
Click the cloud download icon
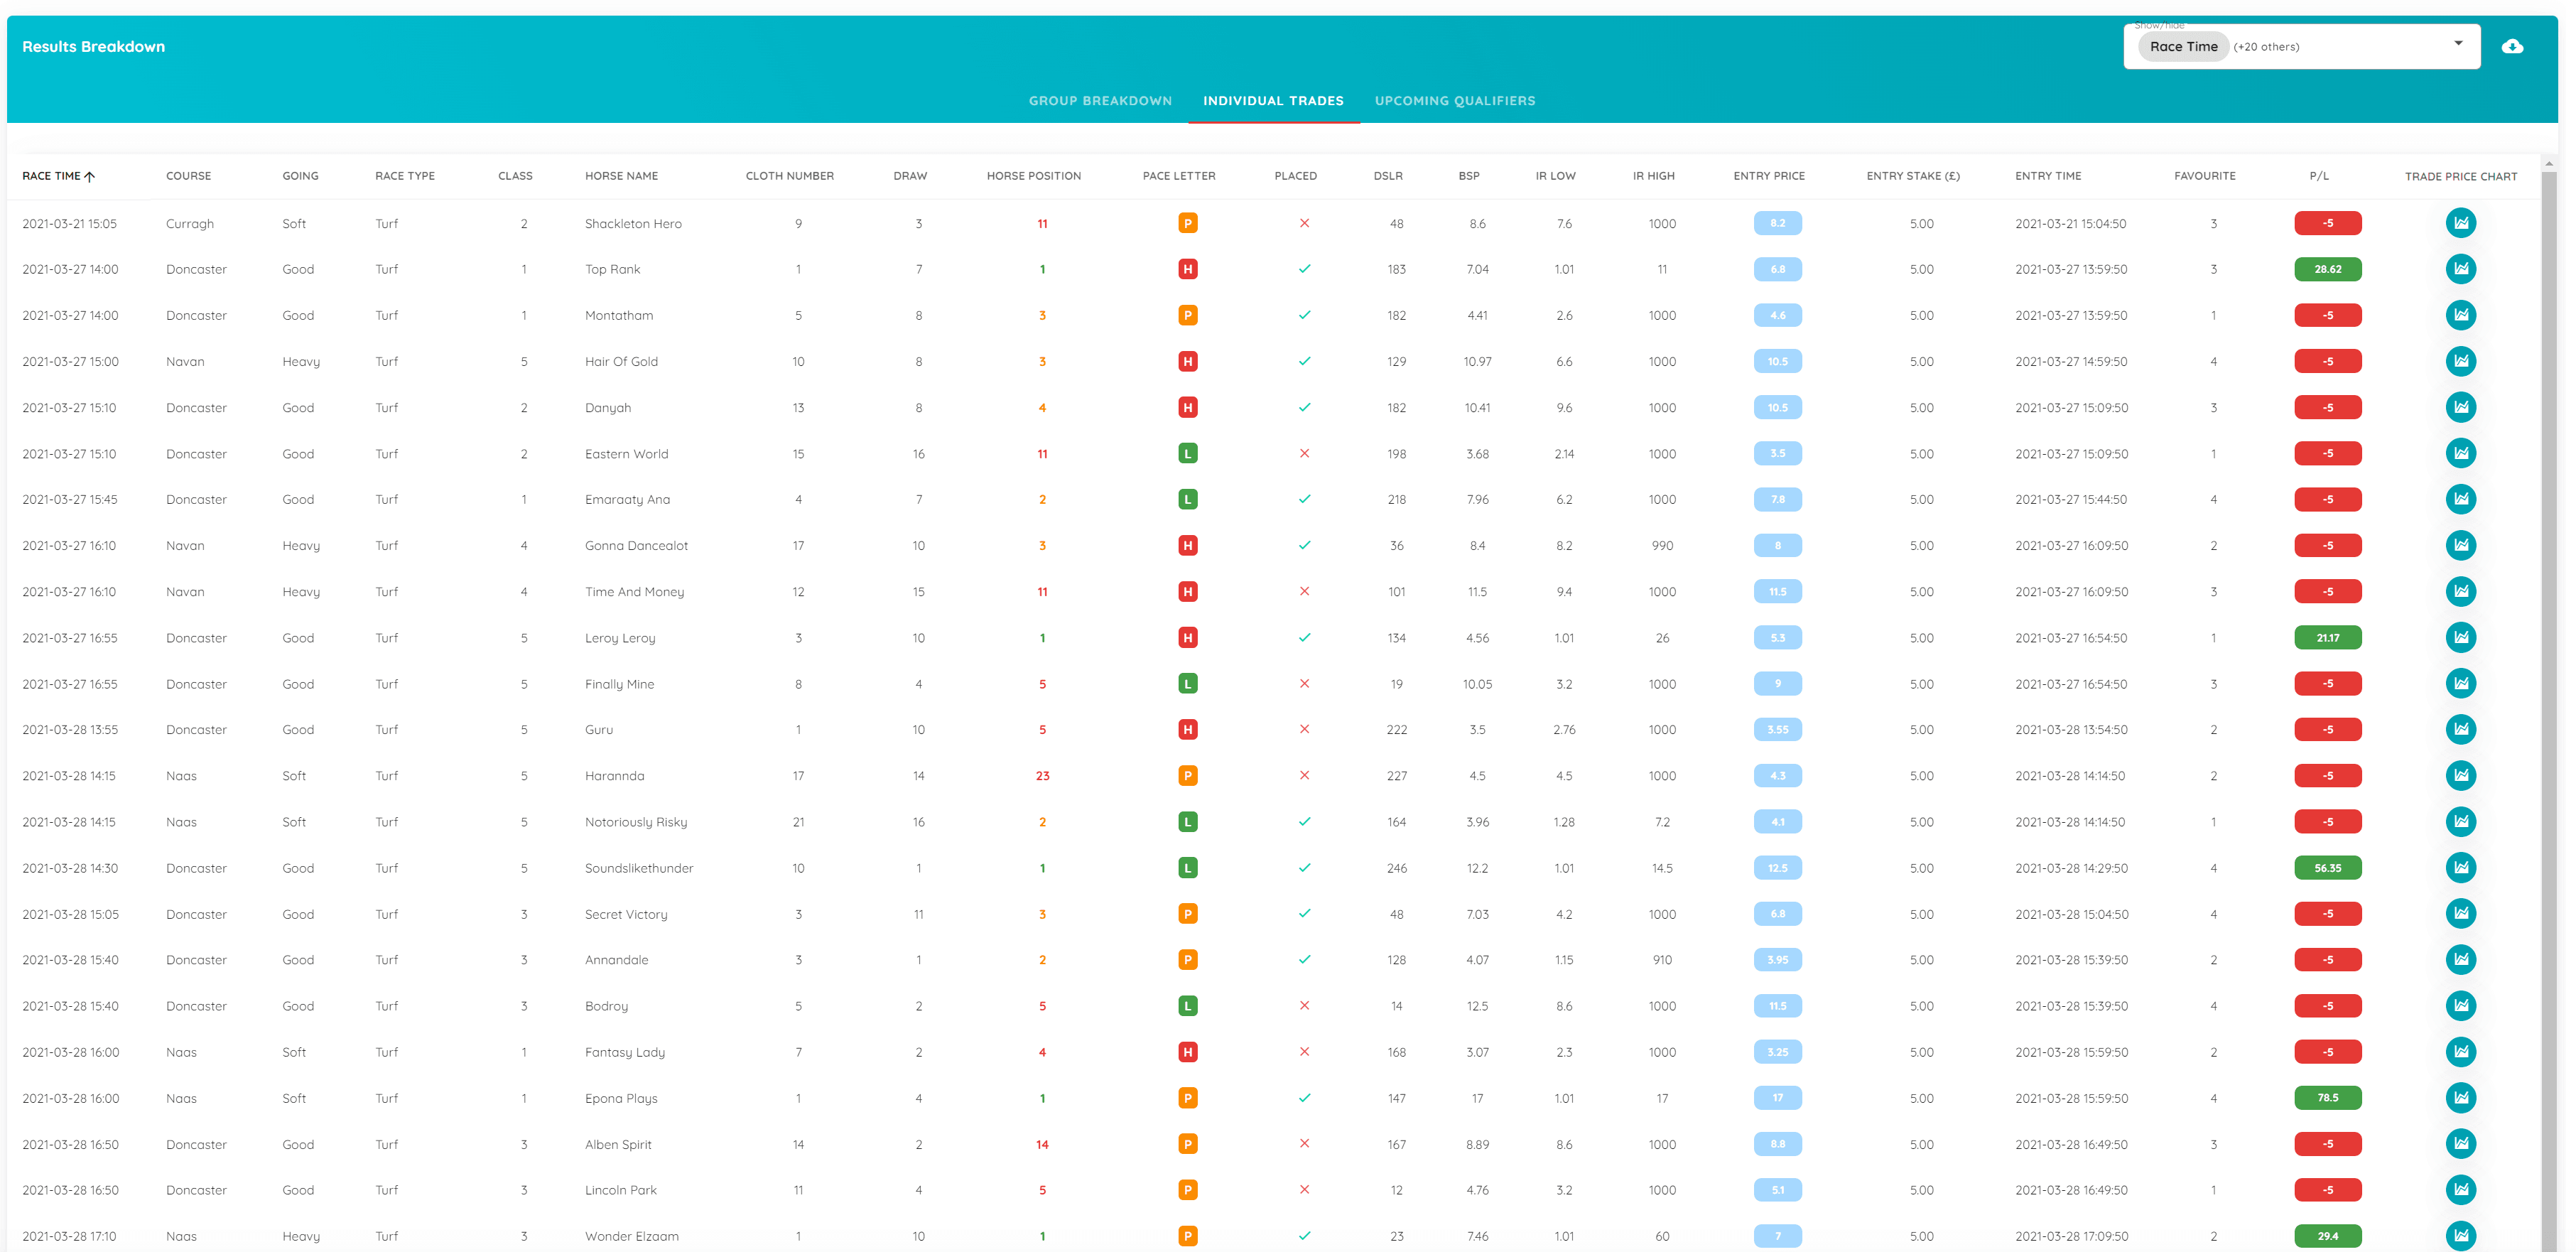pos(2511,46)
